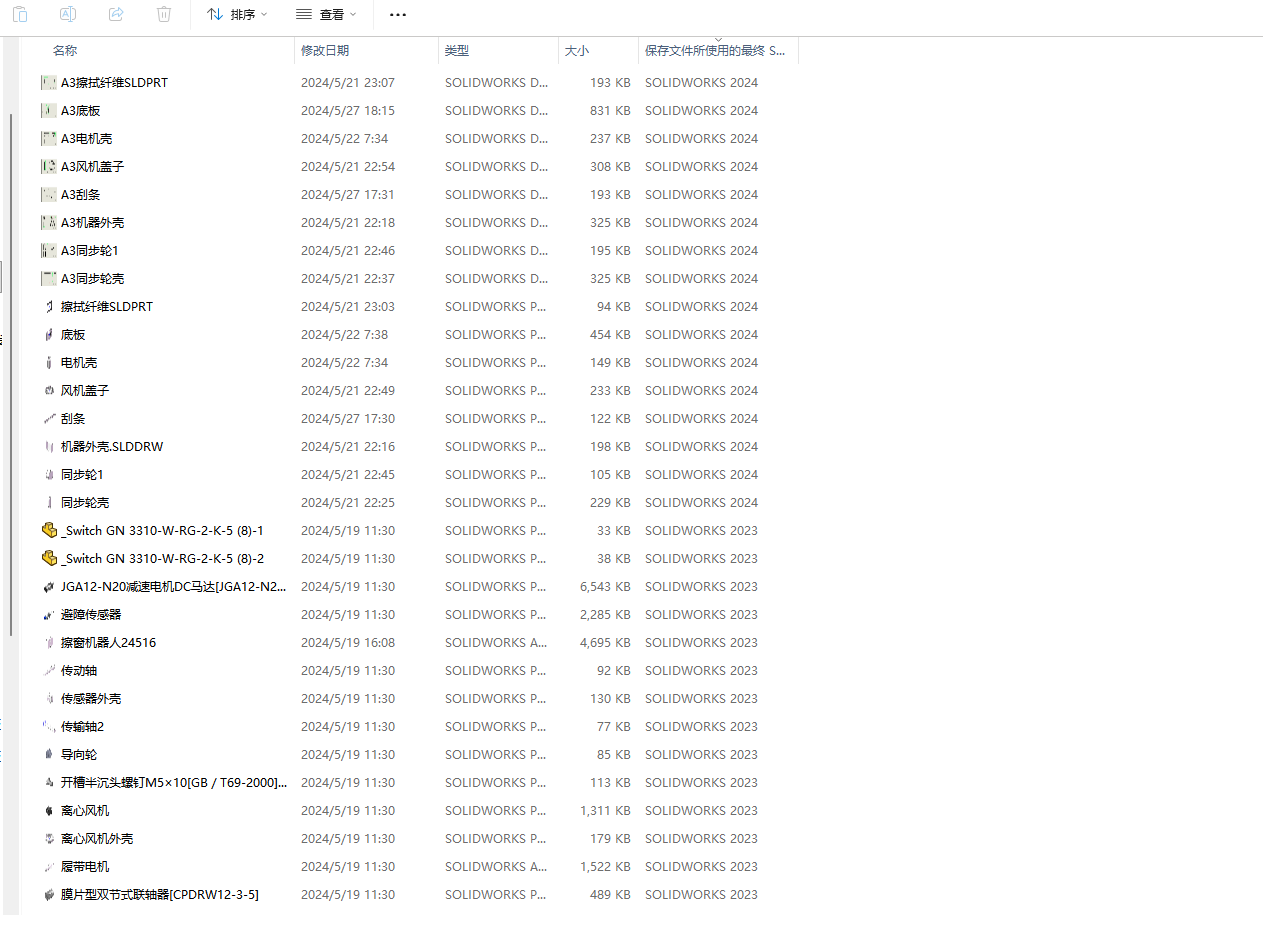The width and height of the screenshot is (1263, 941).
Task: Click the size value 1,522 KB
Action: coord(605,866)
